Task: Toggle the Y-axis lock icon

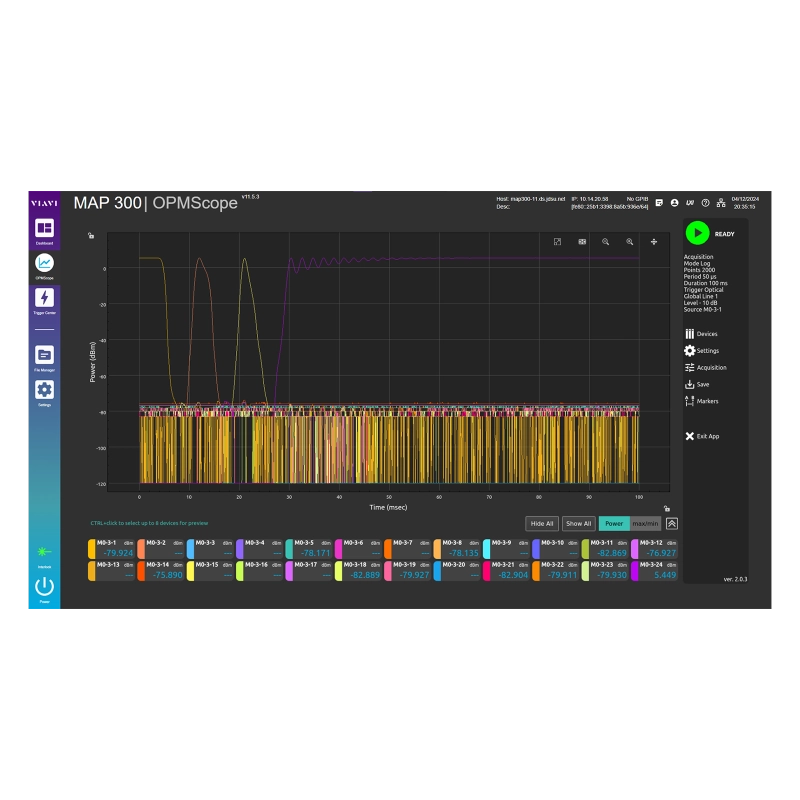Action: [x=91, y=235]
